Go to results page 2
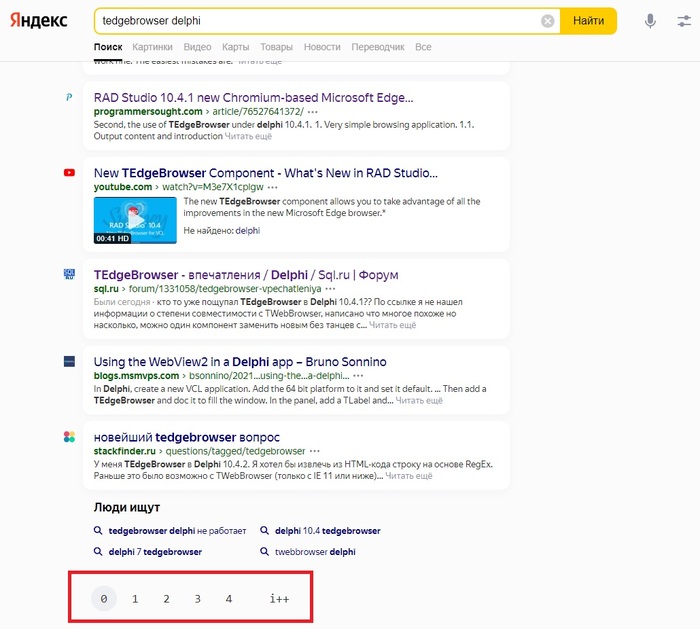This screenshot has height=629, width=700. point(166,599)
